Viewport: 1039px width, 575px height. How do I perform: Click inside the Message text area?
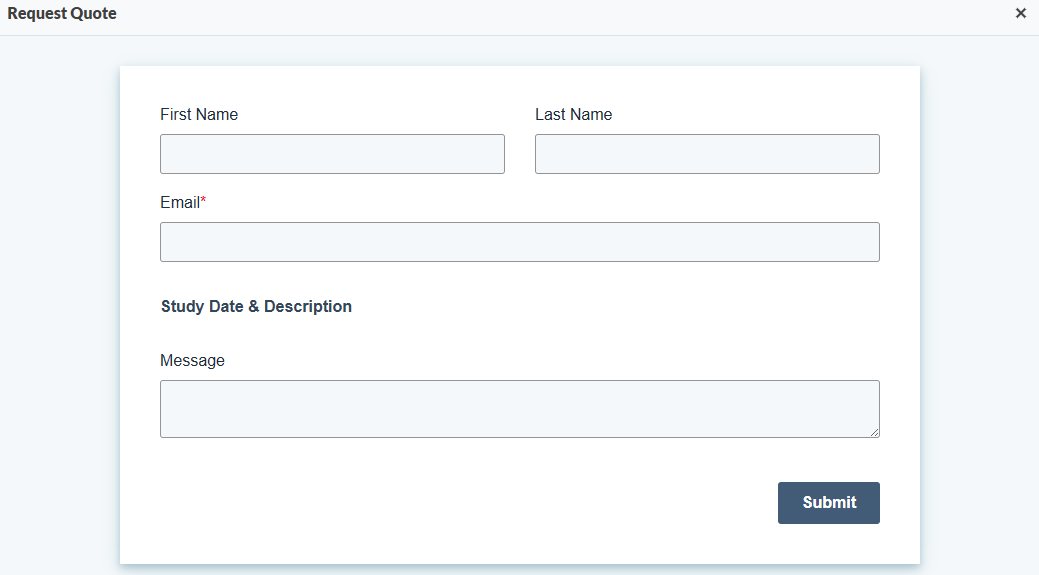click(520, 409)
